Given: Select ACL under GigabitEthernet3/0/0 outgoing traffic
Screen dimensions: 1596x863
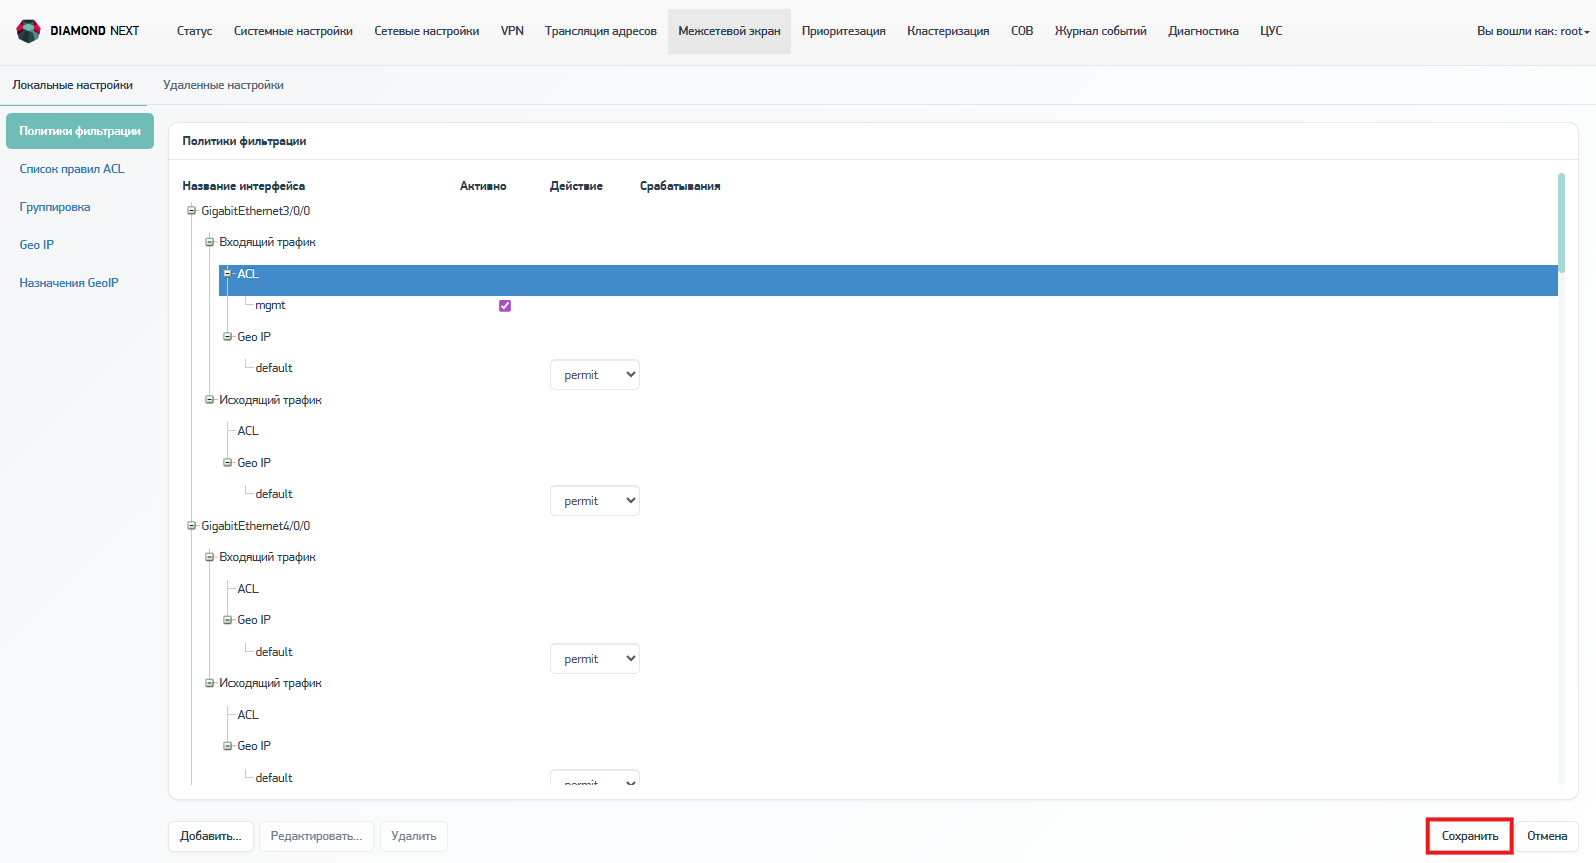Looking at the screenshot, I should point(248,431).
